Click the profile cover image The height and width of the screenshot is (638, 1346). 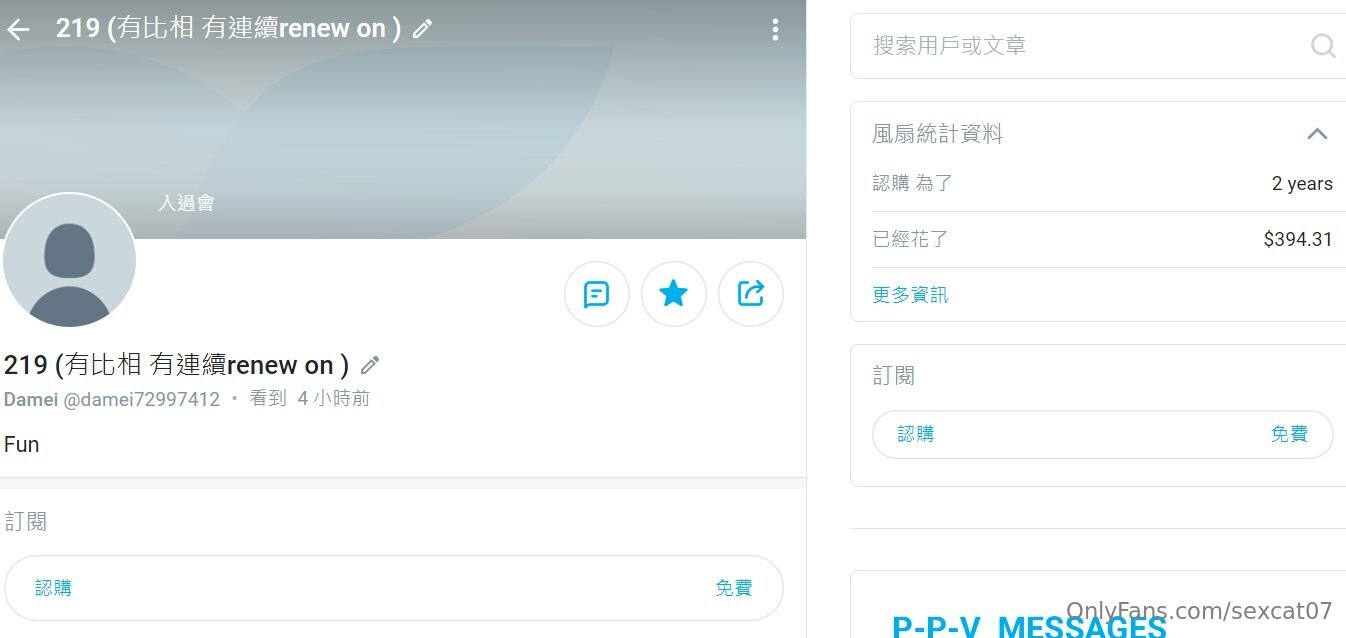point(403,120)
